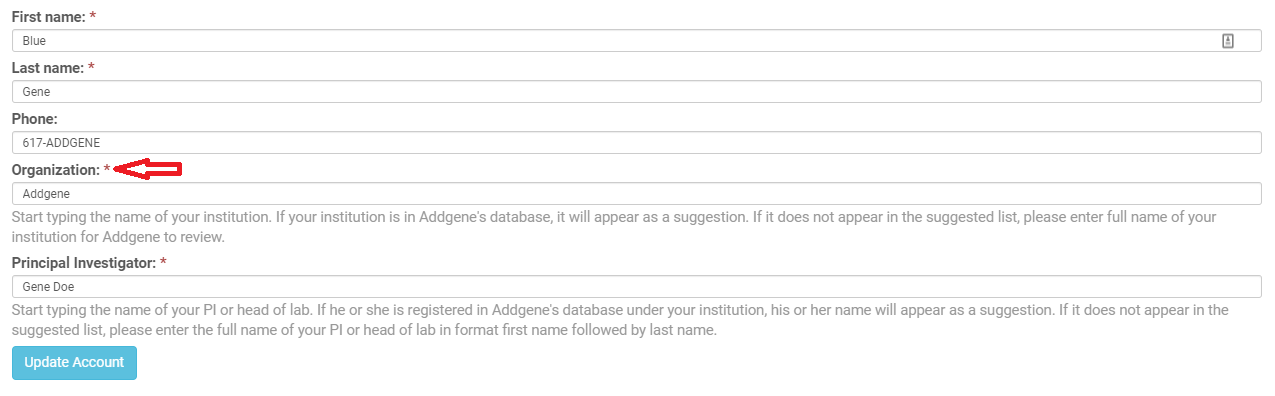
Task: Select the Phone label text
Action: 34,119
